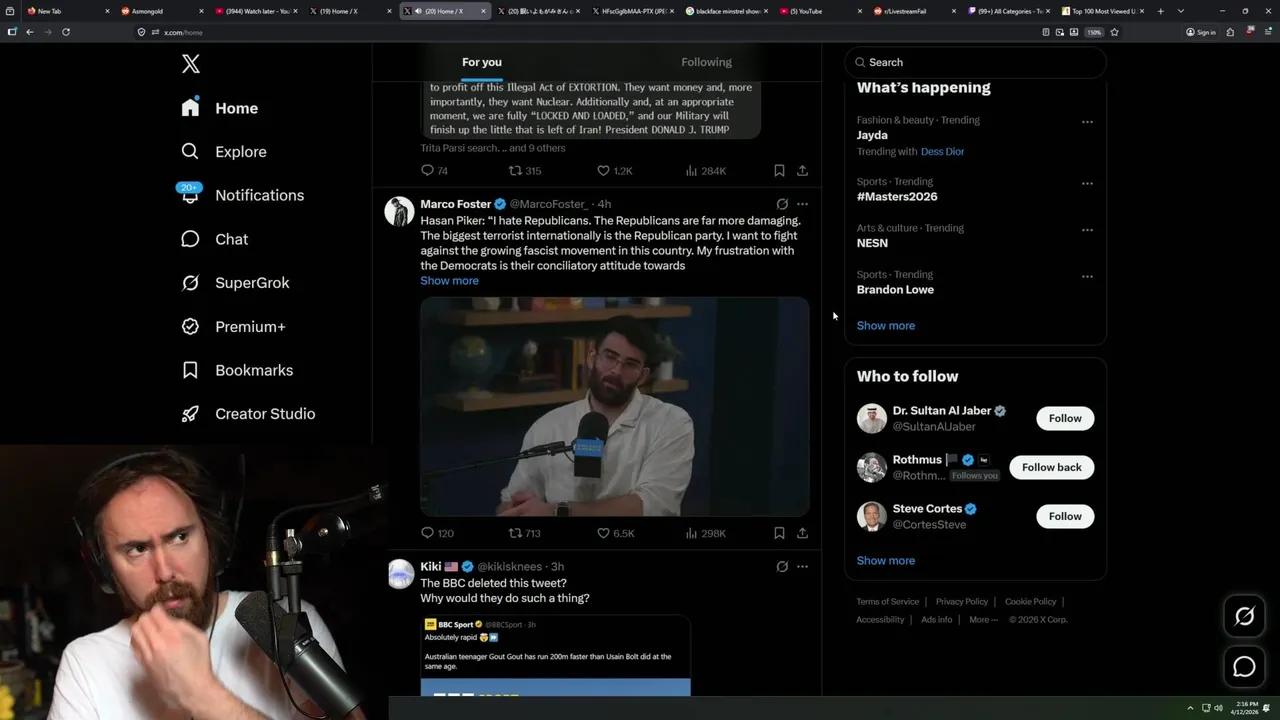Open Terms of Service link
The image size is (1280, 720).
[887, 602]
